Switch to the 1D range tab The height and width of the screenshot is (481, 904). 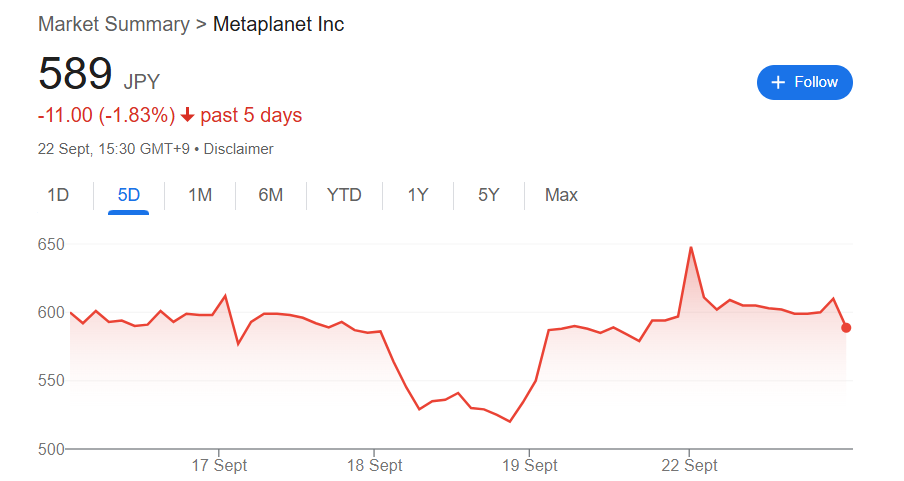coord(58,195)
